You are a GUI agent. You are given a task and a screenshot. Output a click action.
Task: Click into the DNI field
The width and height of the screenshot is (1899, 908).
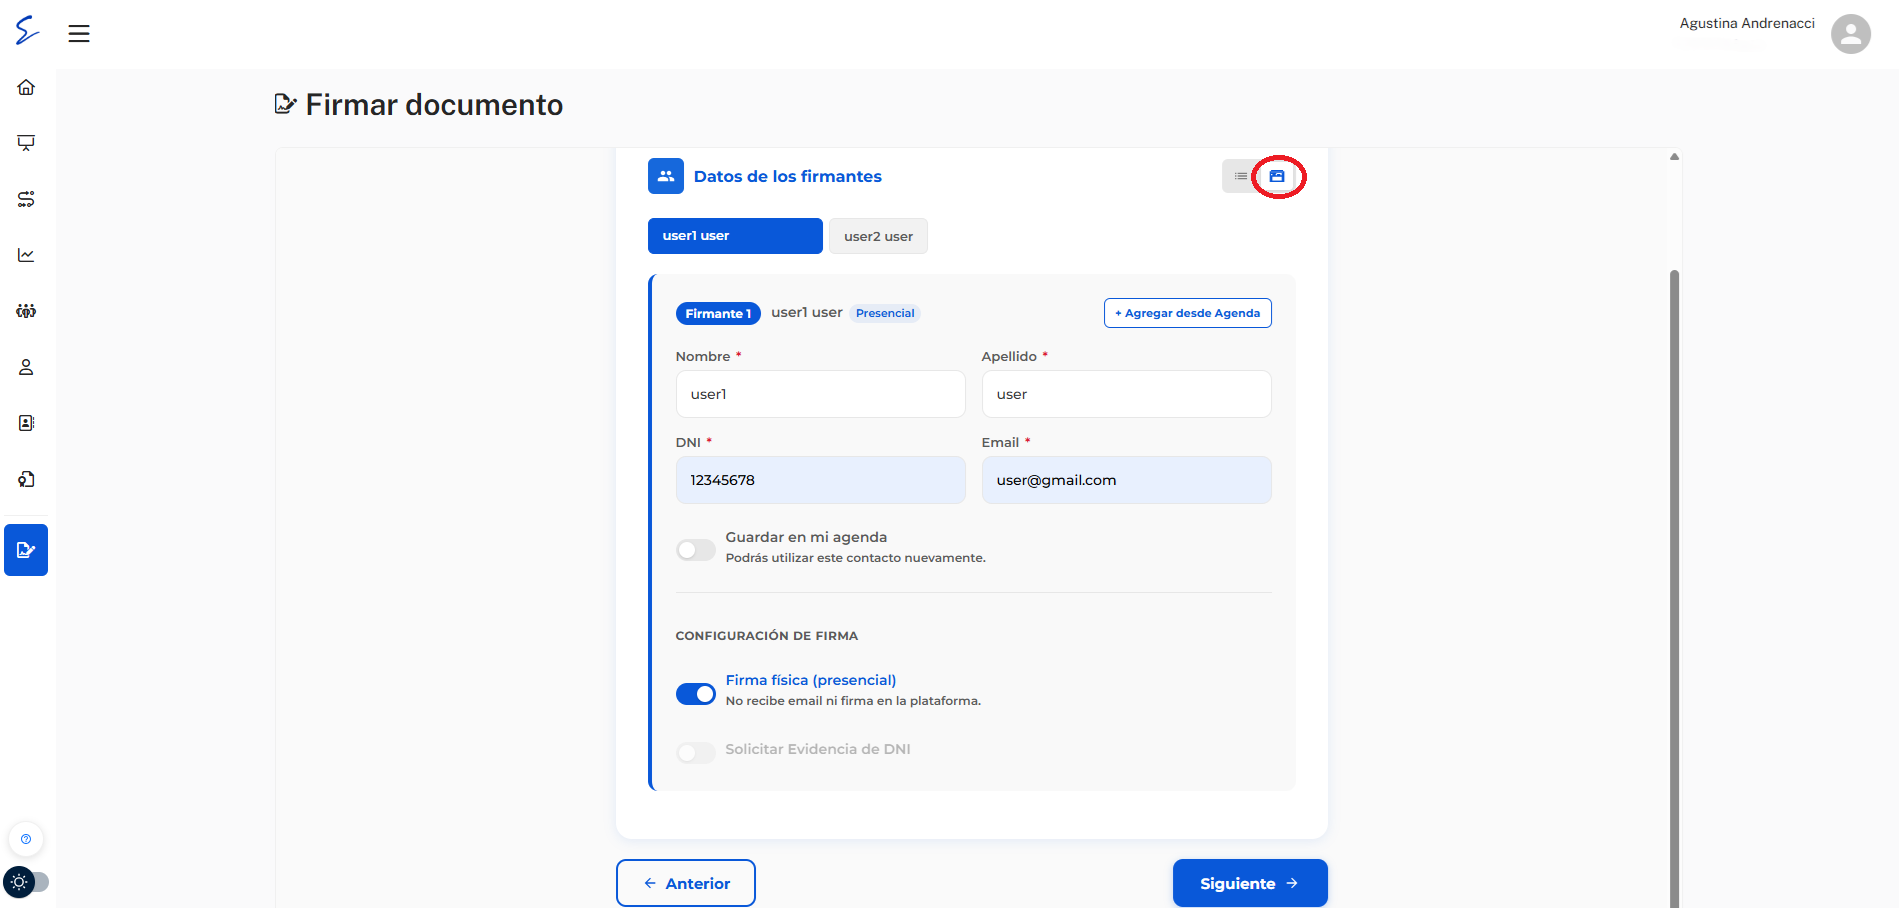point(821,480)
